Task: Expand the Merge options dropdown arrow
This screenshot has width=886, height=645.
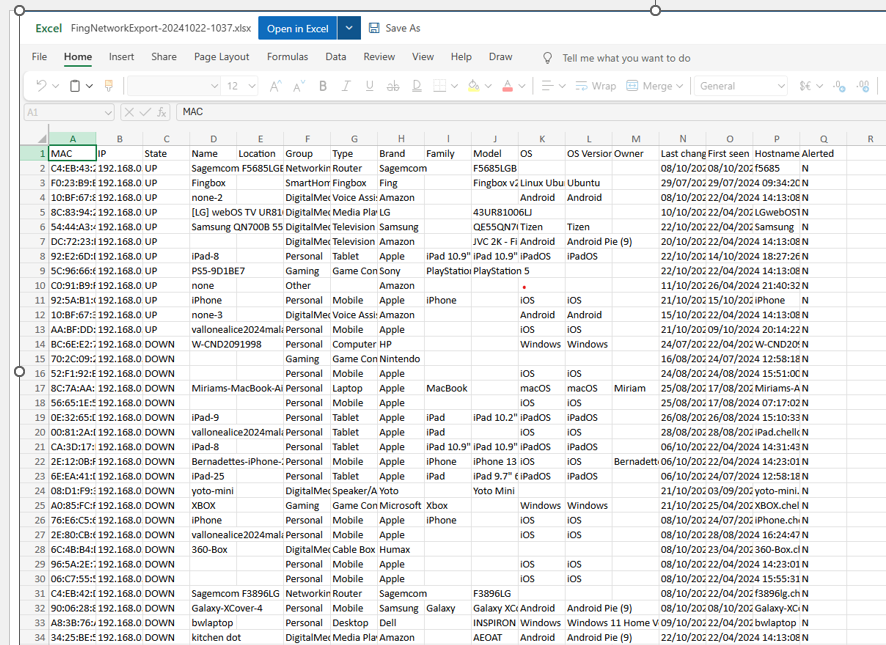Action: (x=680, y=86)
